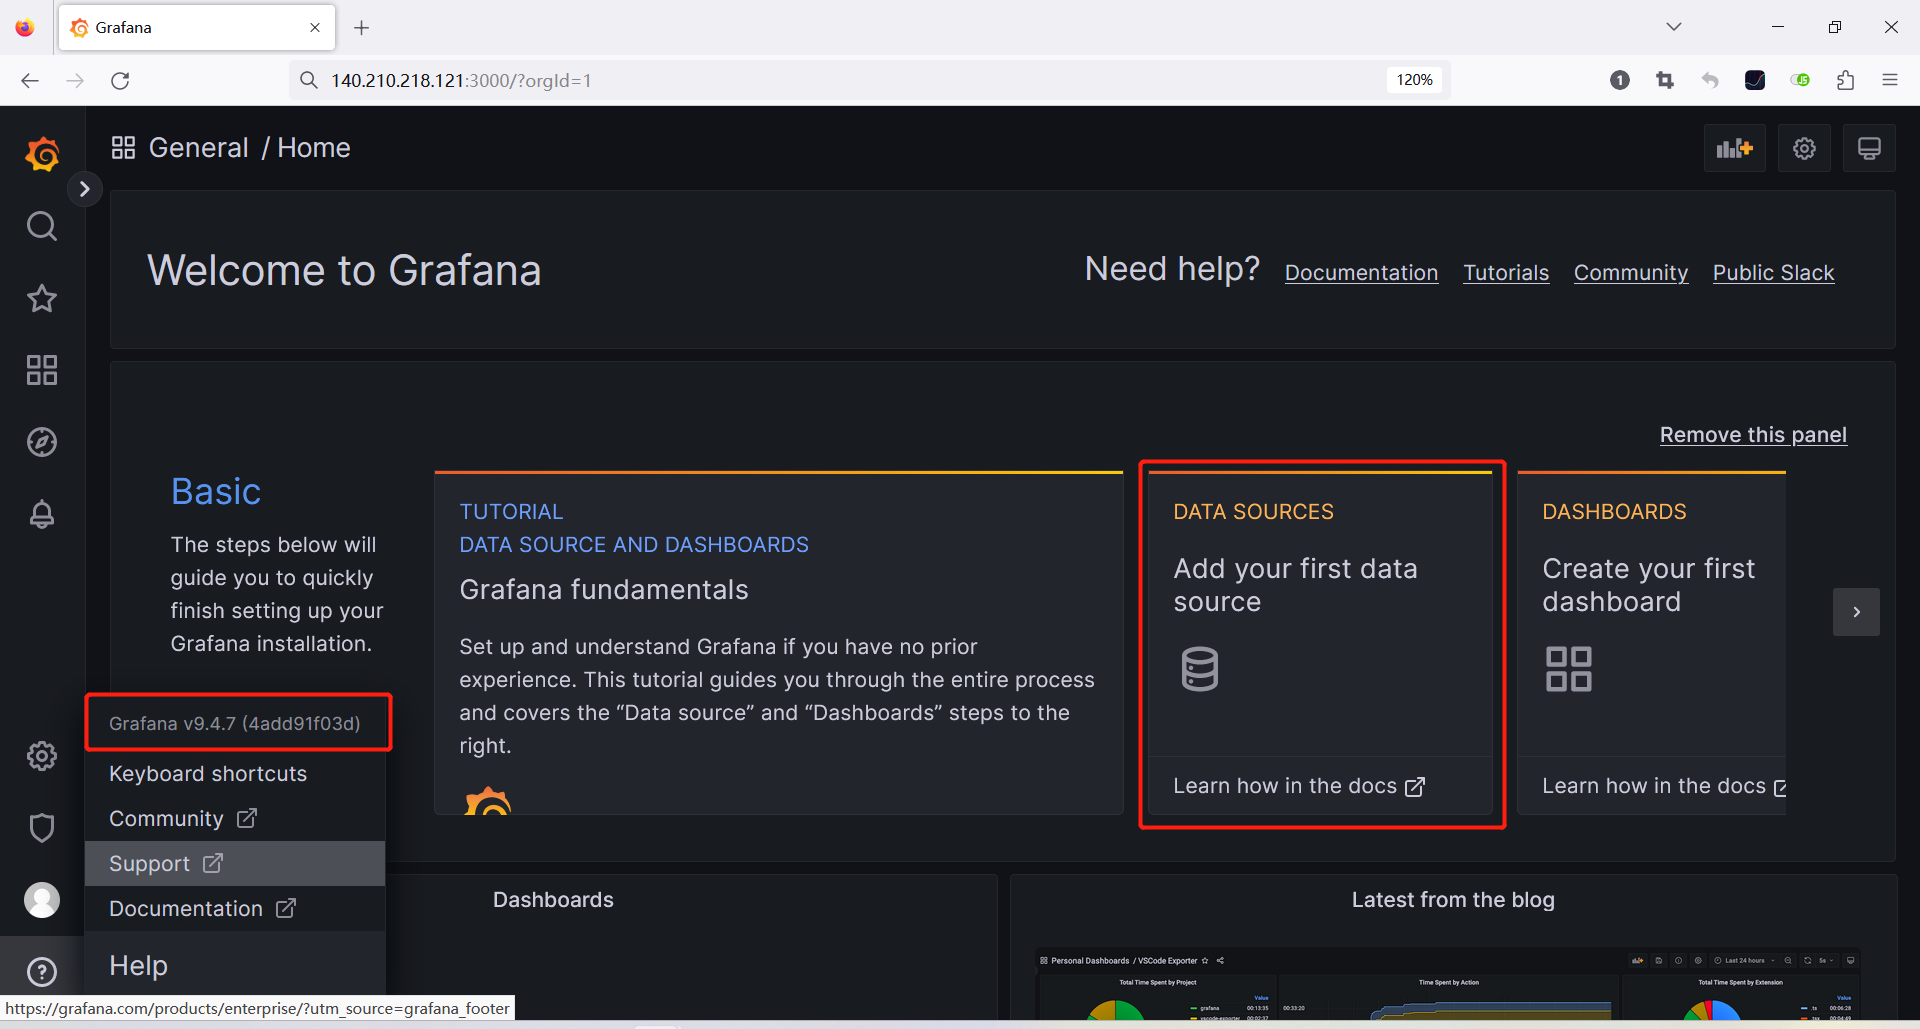This screenshot has height=1029, width=1920.
Task: Click the Add panel toolbar icon
Action: pos(1734,149)
